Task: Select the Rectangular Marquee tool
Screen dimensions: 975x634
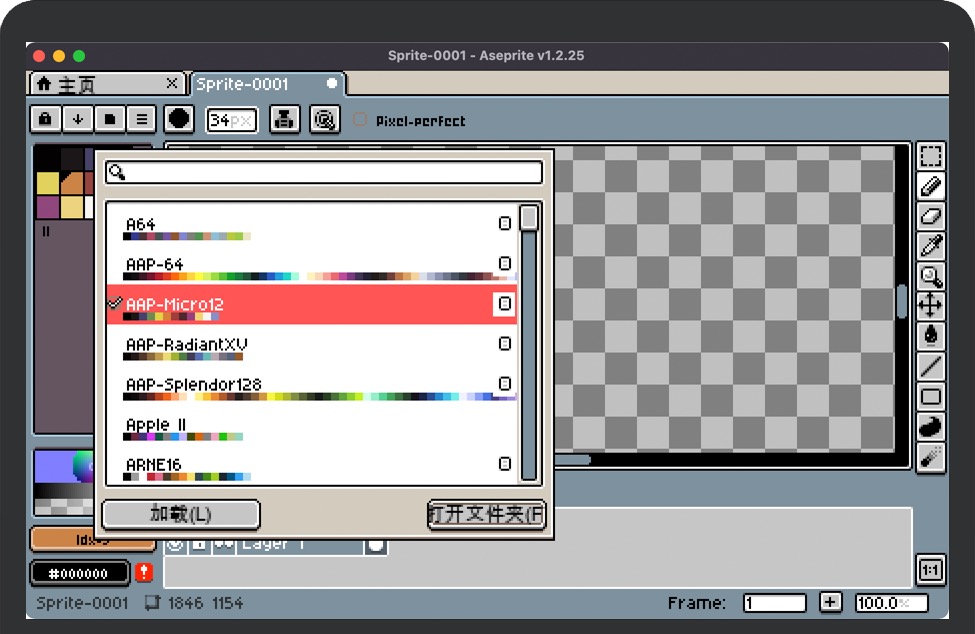Action: 931,157
